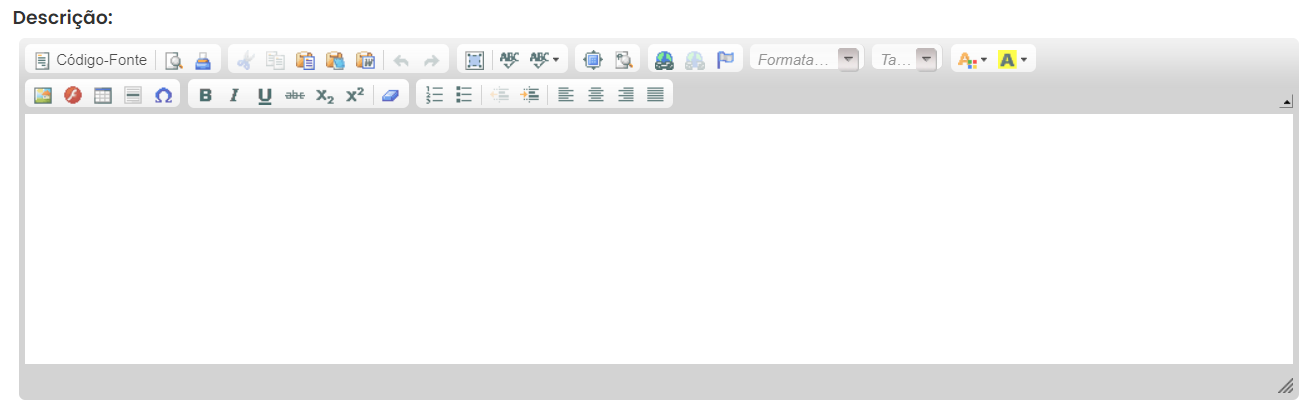Click the cut scissors icon

click(246, 60)
